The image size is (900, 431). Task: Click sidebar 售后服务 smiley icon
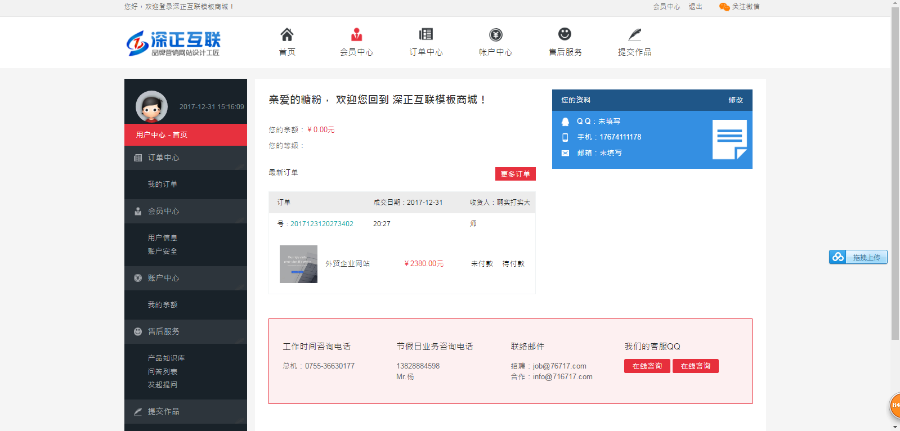coord(138,331)
